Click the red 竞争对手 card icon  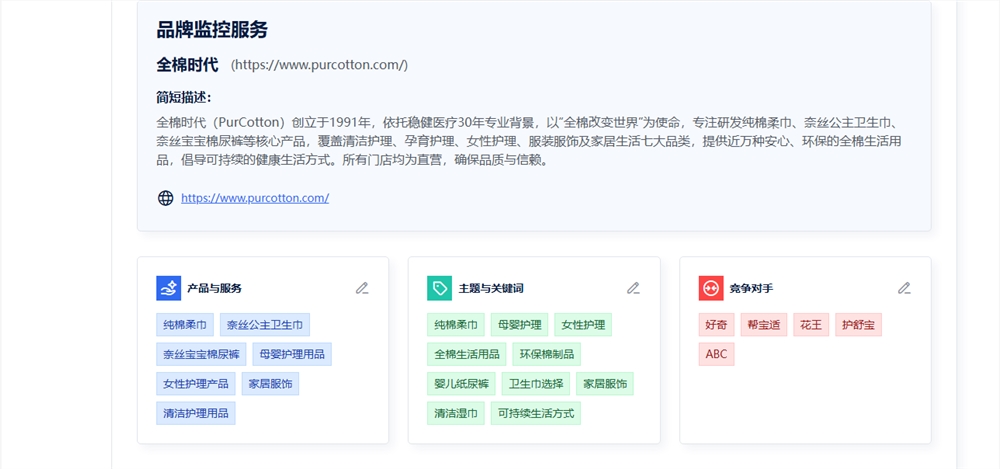click(711, 288)
